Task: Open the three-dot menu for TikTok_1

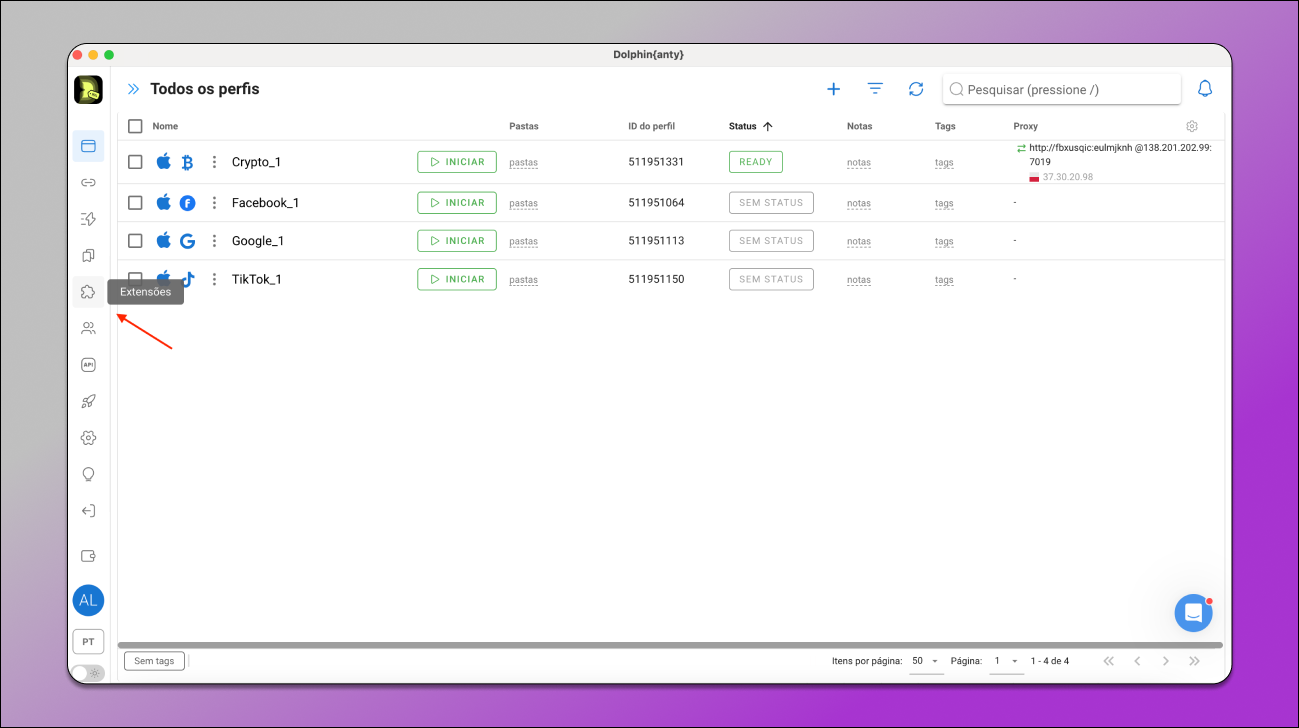Action: point(214,279)
